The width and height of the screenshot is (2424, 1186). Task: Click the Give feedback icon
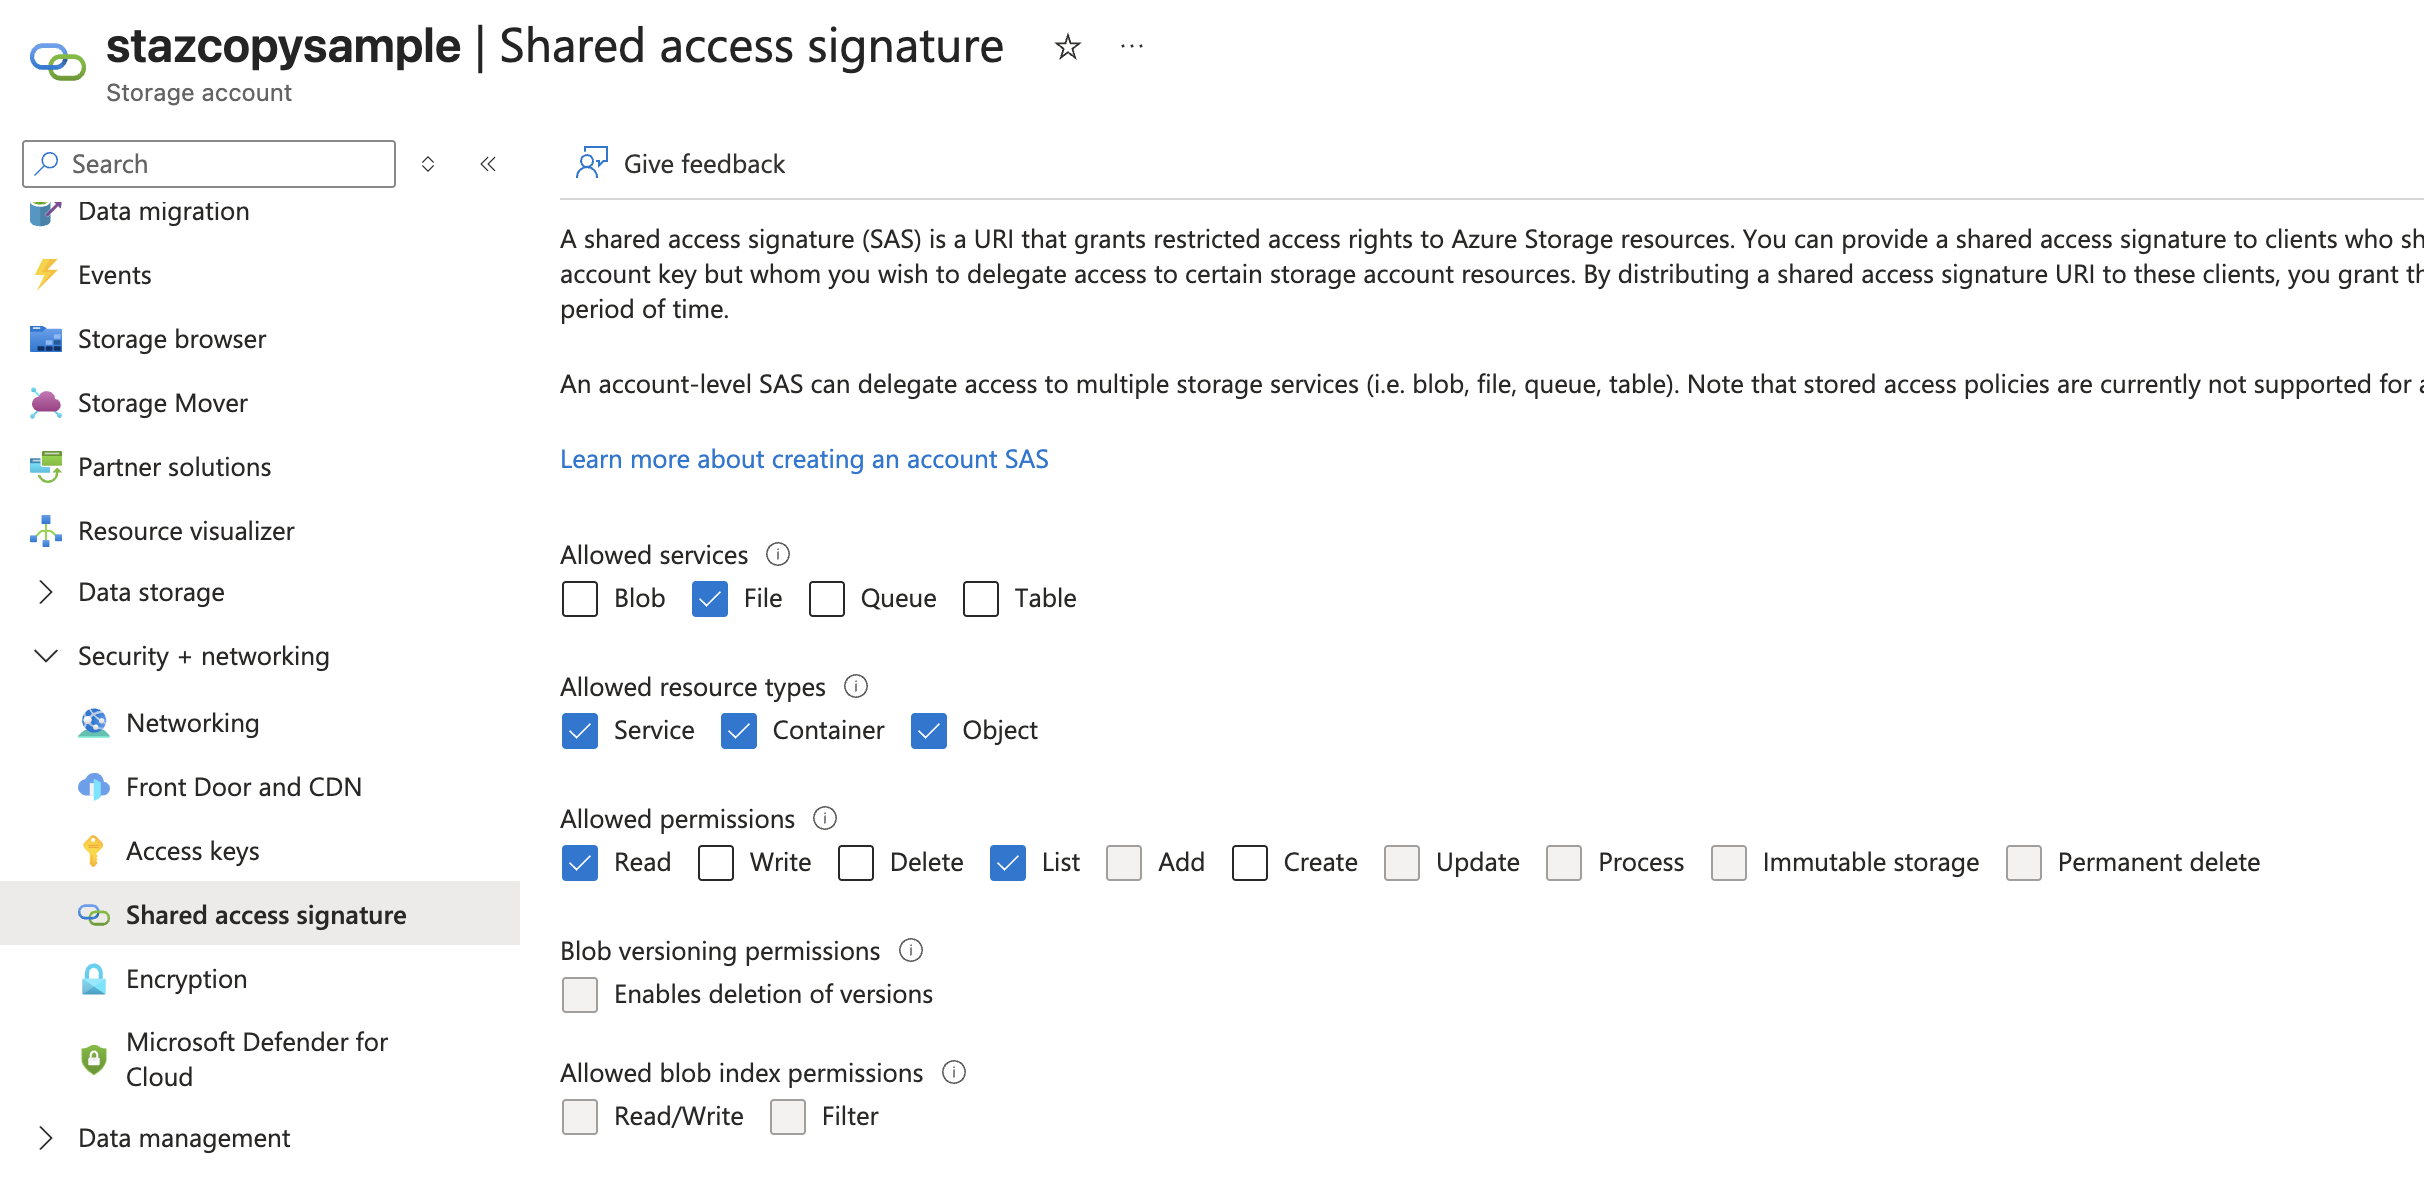591,163
